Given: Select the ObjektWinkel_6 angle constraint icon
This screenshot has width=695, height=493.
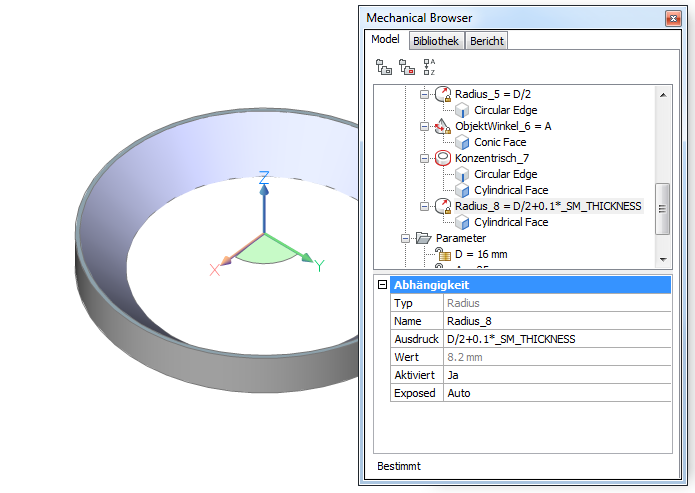Looking at the screenshot, I should [x=443, y=127].
